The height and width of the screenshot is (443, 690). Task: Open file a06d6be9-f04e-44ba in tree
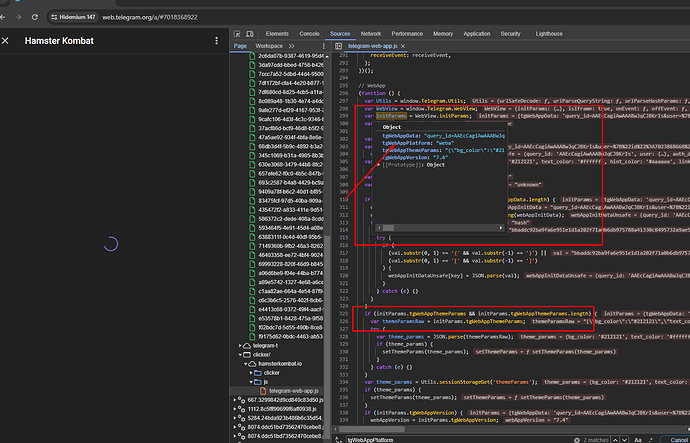pyautogui.click(x=291, y=273)
